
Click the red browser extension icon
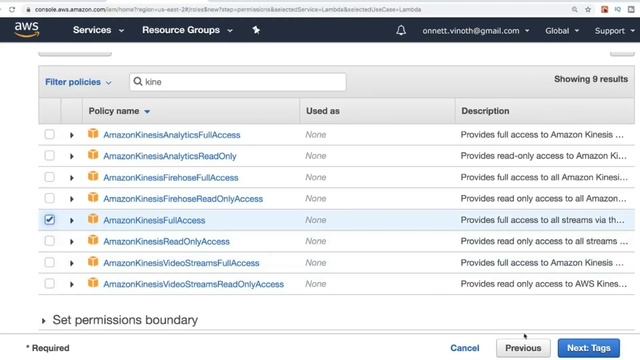point(604,9)
